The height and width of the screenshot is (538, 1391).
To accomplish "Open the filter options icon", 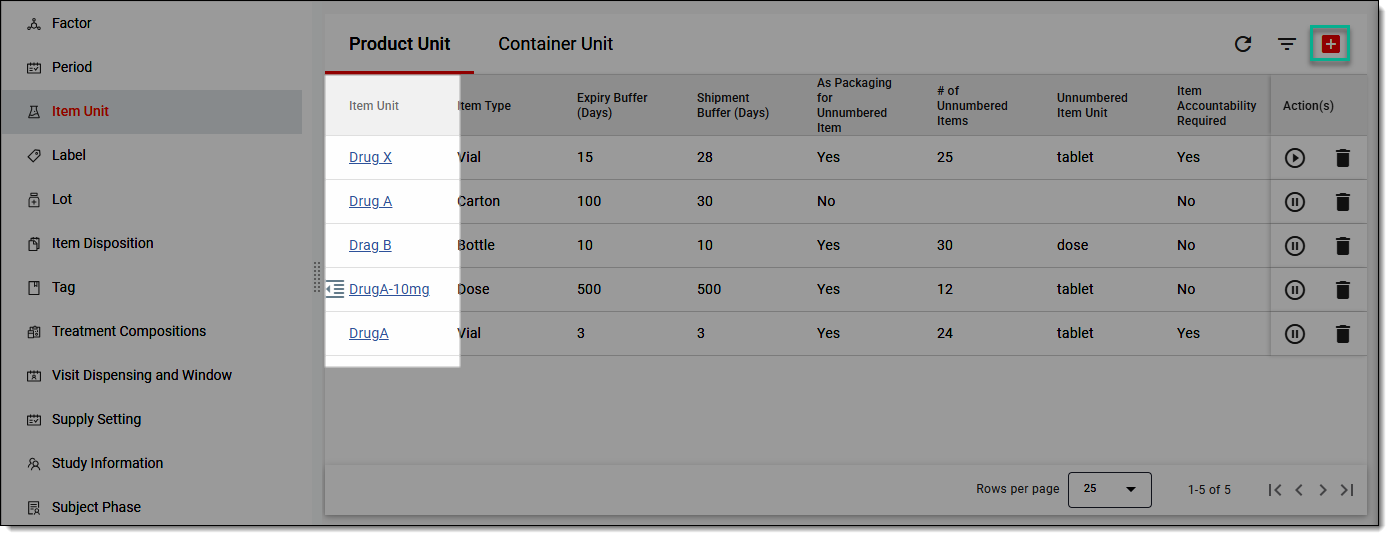I will tap(1287, 44).
